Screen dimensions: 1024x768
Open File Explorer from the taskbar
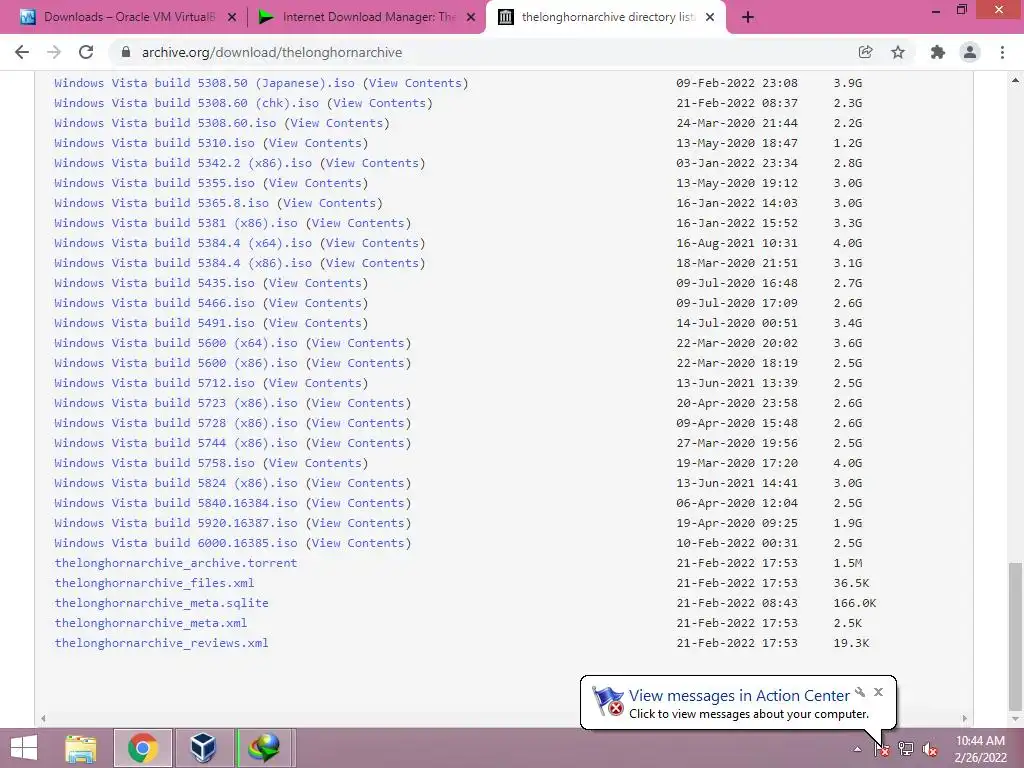point(81,748)
